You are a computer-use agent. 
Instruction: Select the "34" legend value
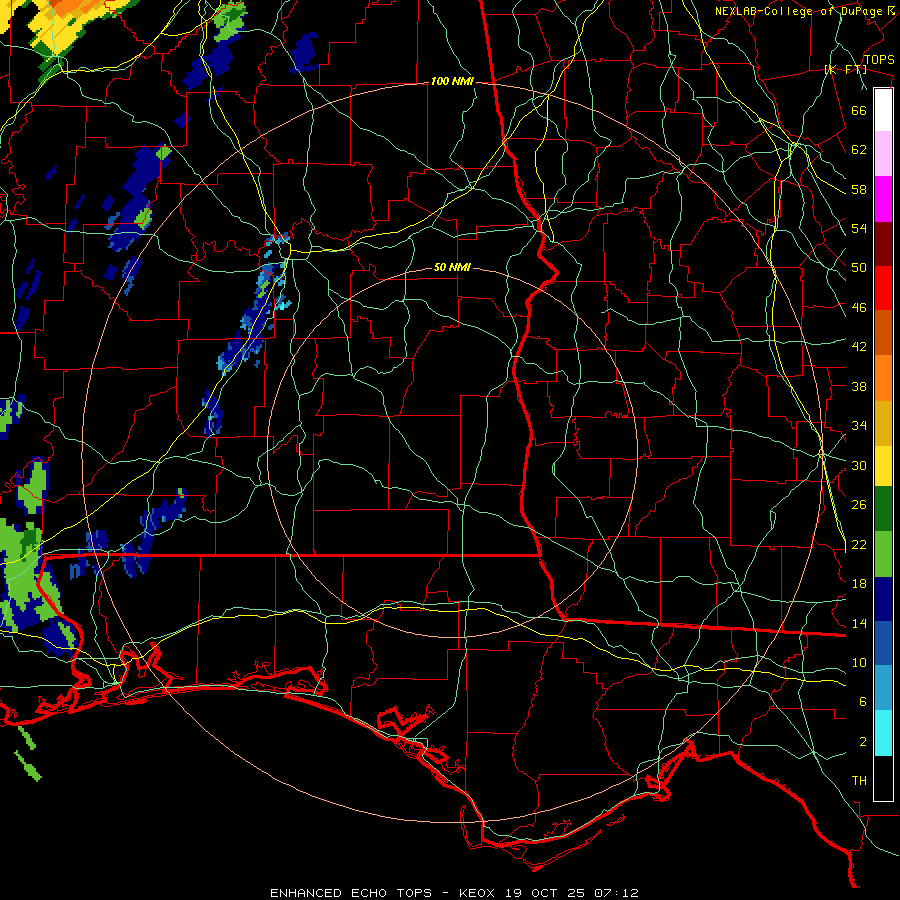click(859, 425)
